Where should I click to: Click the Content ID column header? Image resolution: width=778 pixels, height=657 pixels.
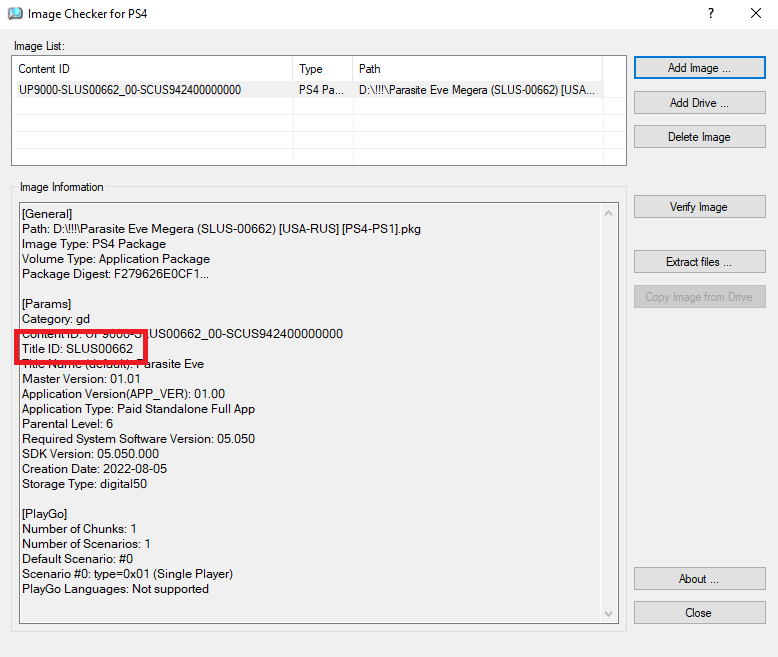153,69
